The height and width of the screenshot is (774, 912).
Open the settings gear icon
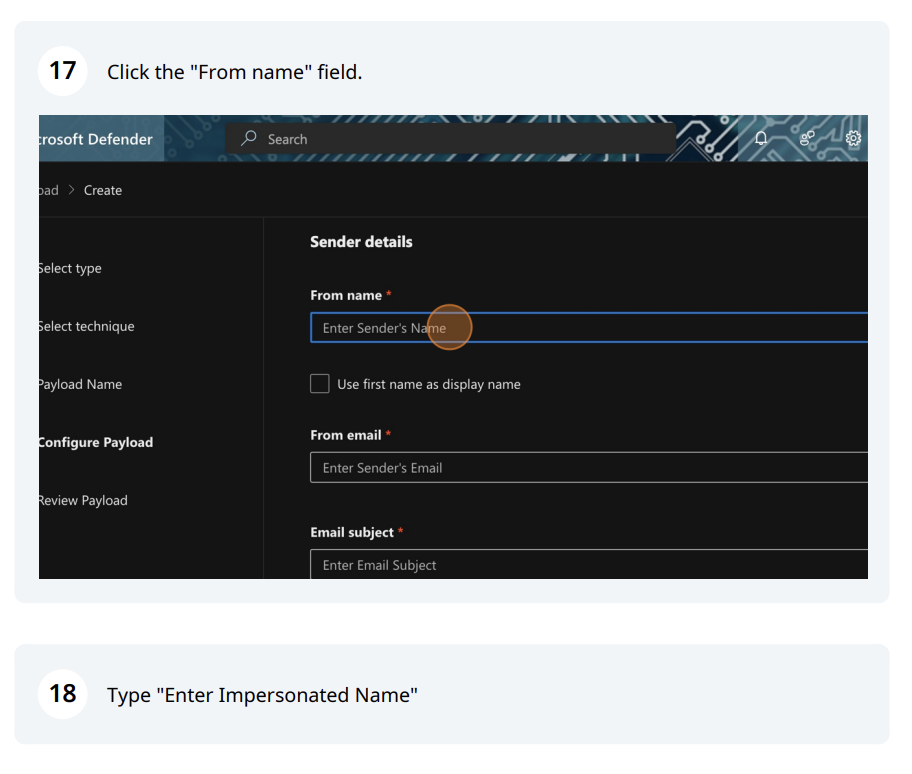coord(853,139)
